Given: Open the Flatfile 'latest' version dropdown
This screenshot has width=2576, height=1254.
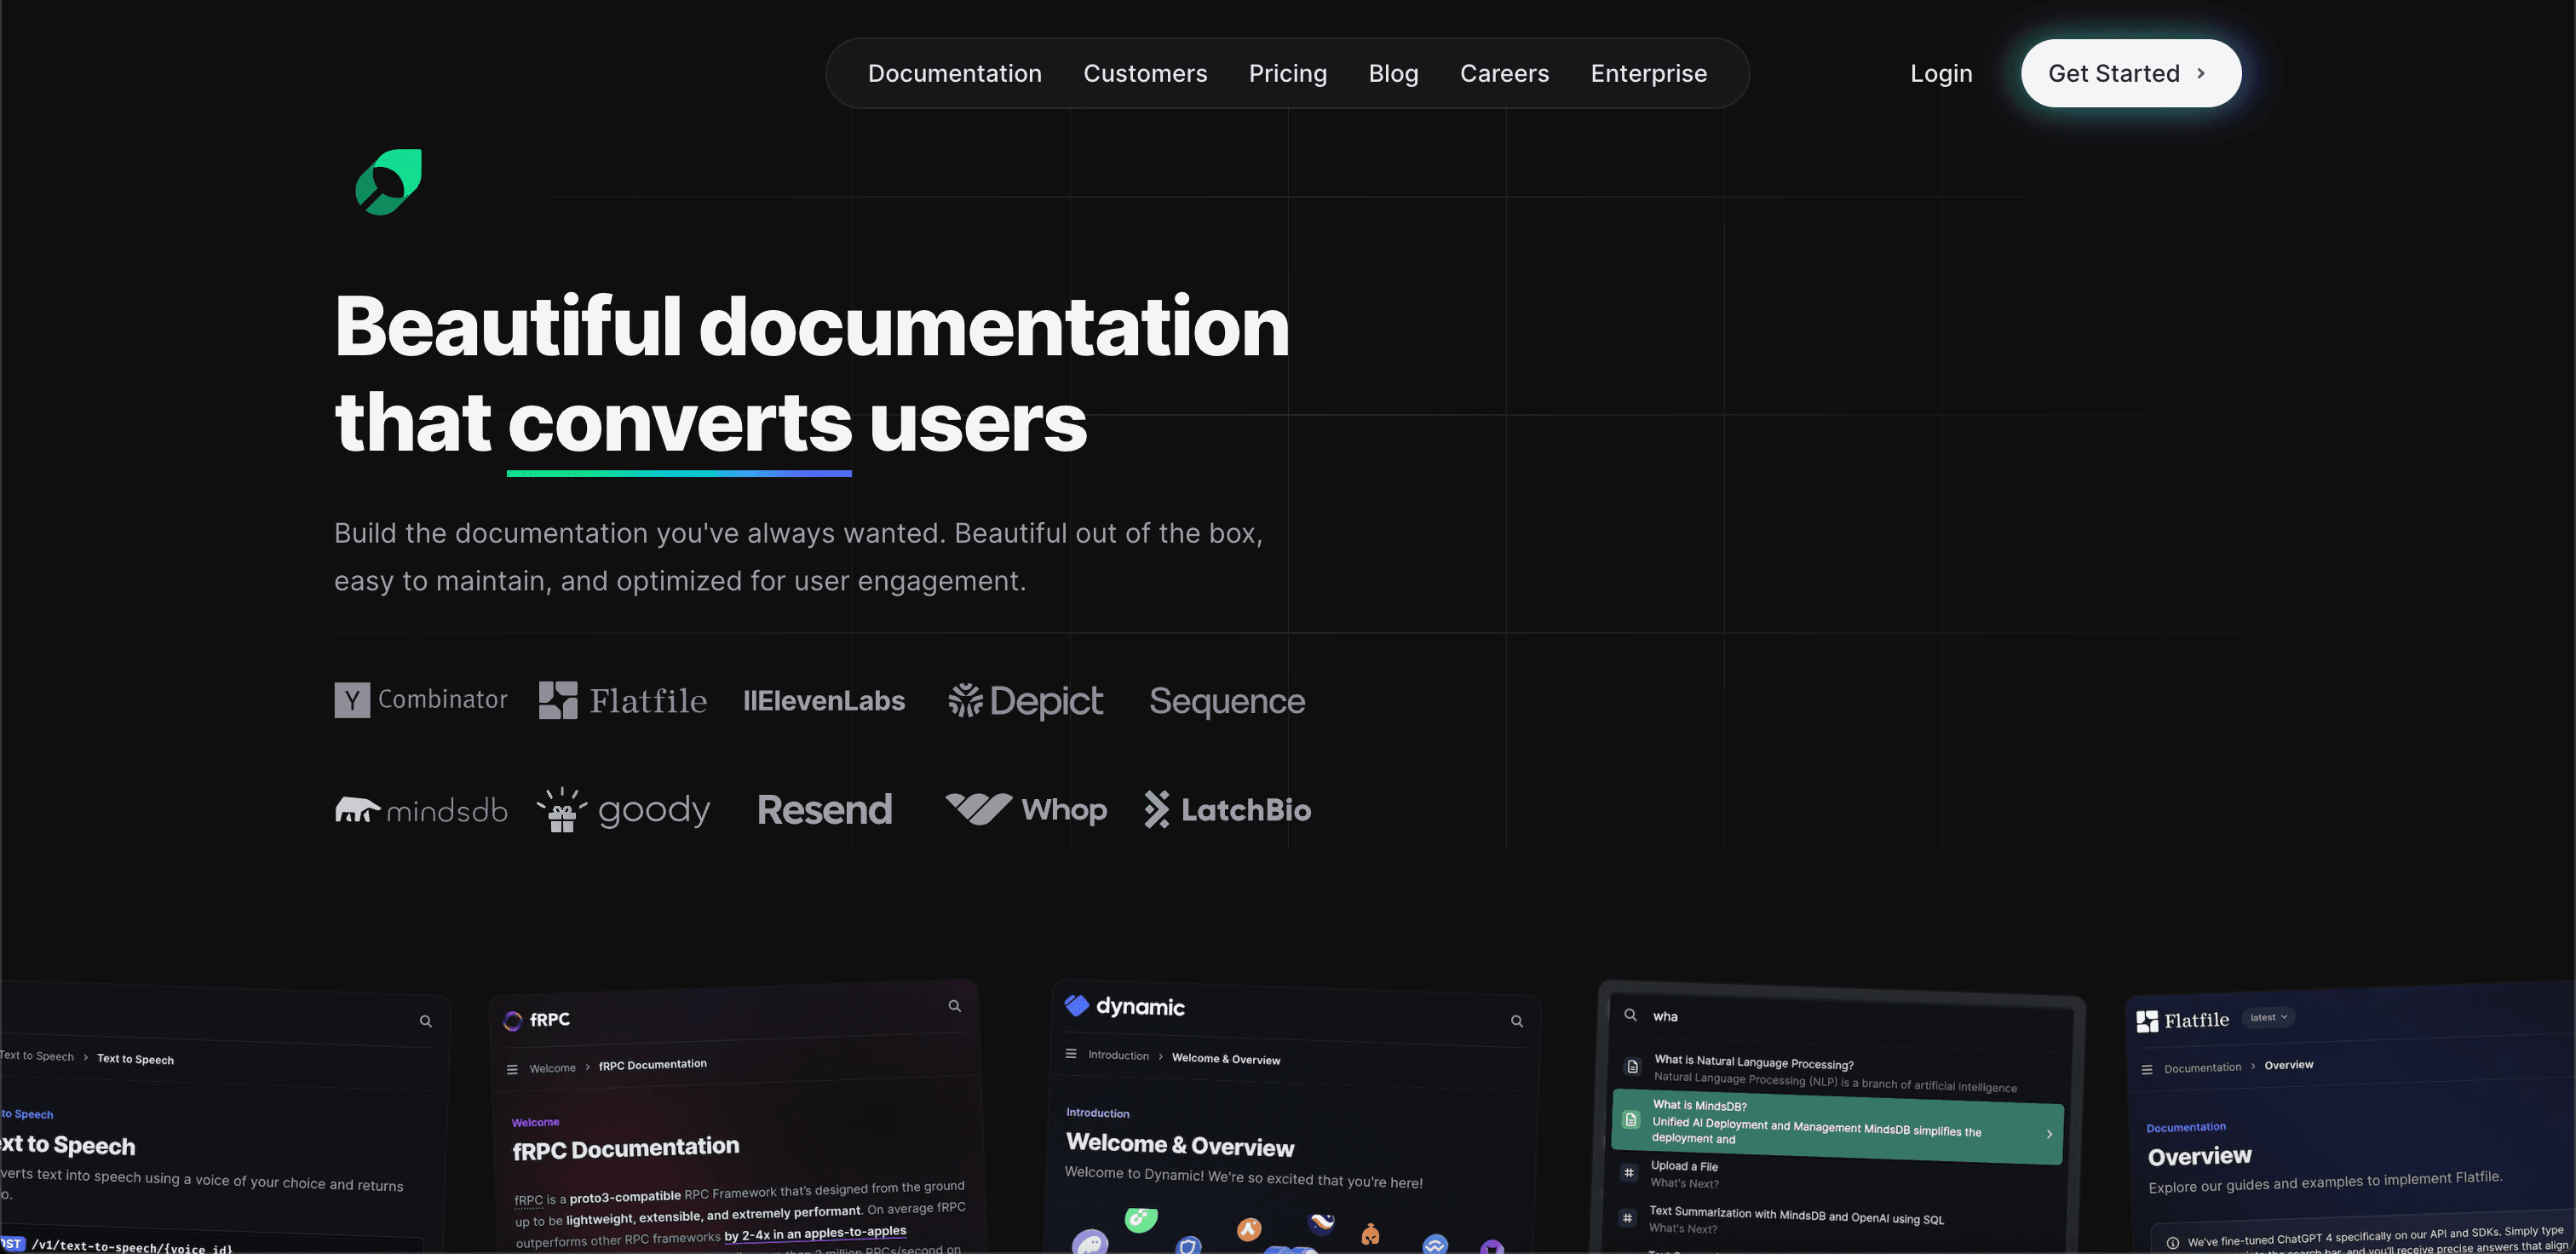Looking at the screenshot, I should (2268, 1017).
